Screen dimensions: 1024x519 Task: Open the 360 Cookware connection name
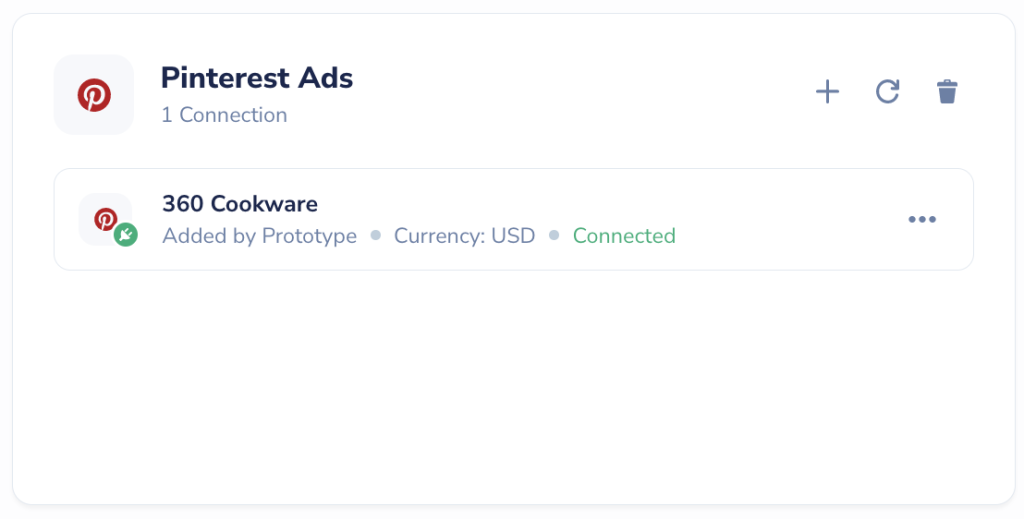coord(240,204)
